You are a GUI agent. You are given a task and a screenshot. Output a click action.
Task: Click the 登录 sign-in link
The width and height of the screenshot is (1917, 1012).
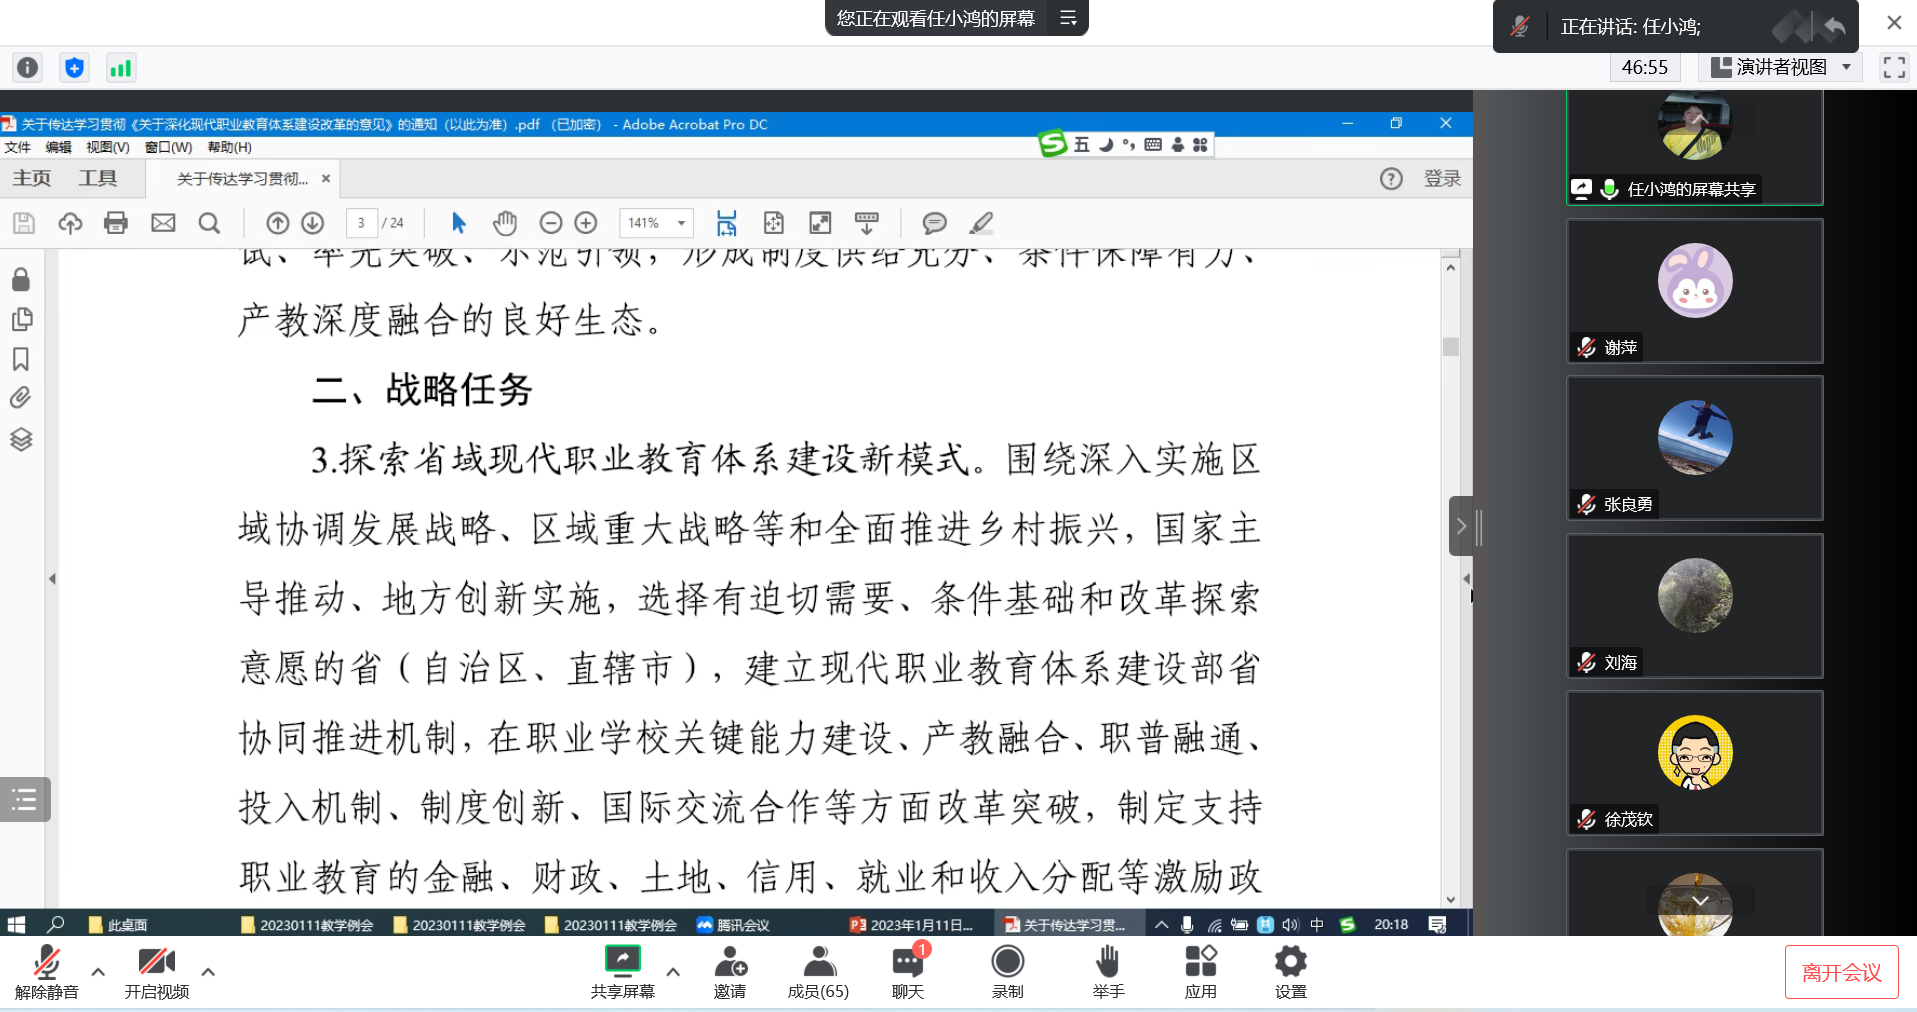1442,178
